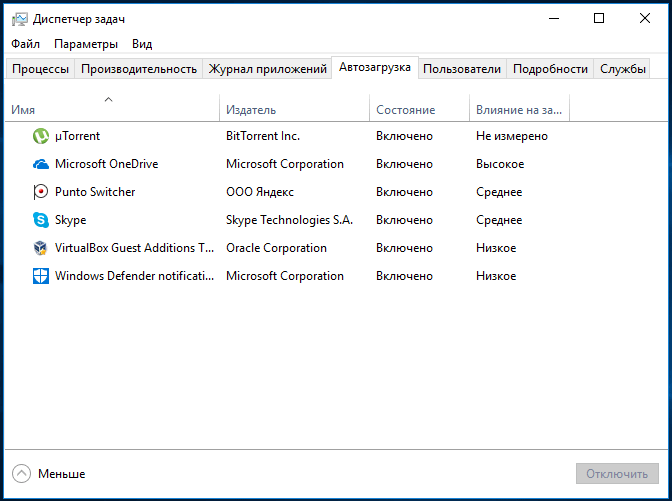Click Microsoft Corporation in the OneDrive row
672x501 pixels.
(x=285, y=164)
